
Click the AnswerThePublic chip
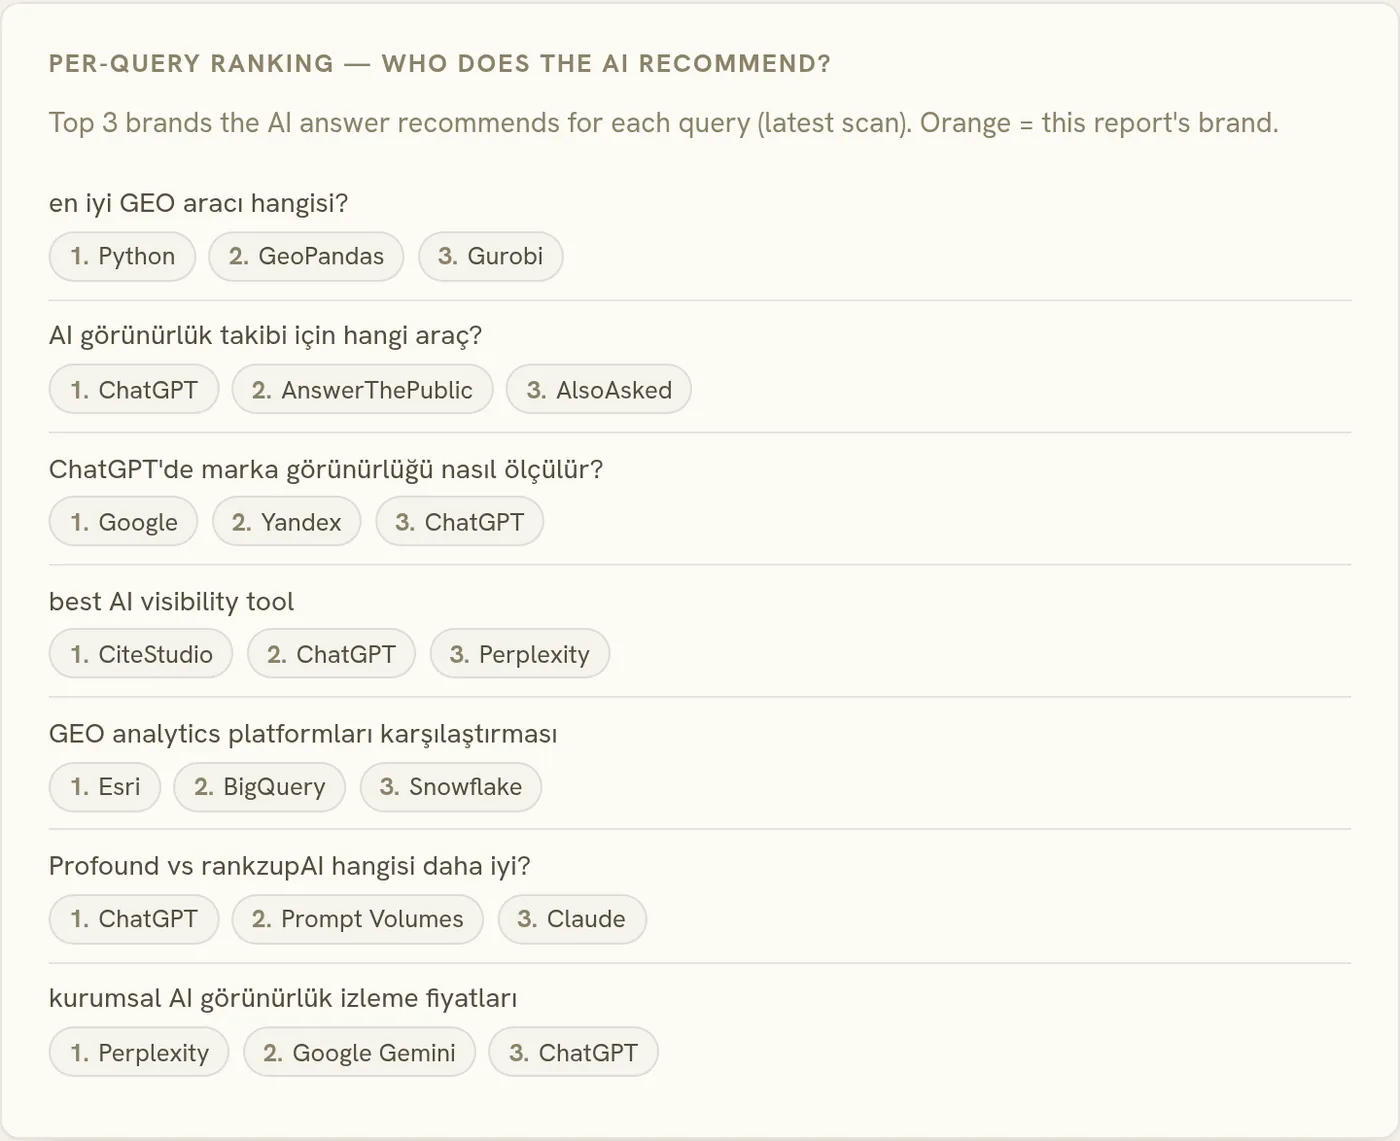point(362,390)
